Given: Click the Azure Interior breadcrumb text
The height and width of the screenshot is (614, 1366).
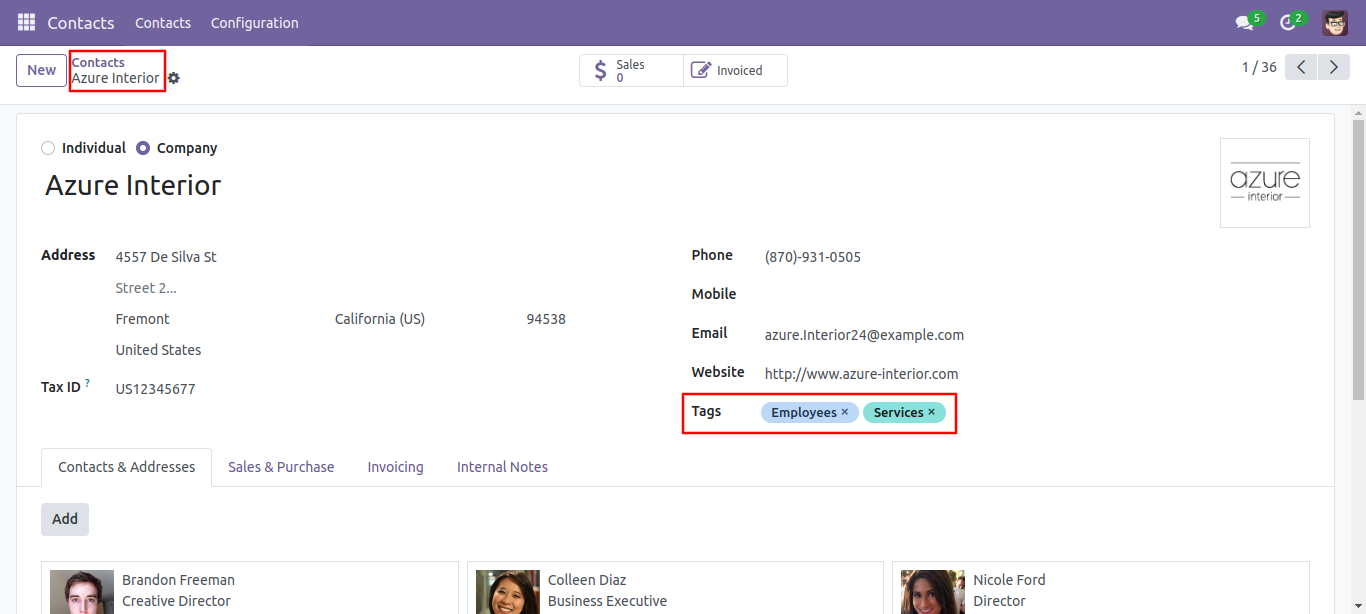Looking at the screenshot, I should [115, 78].
